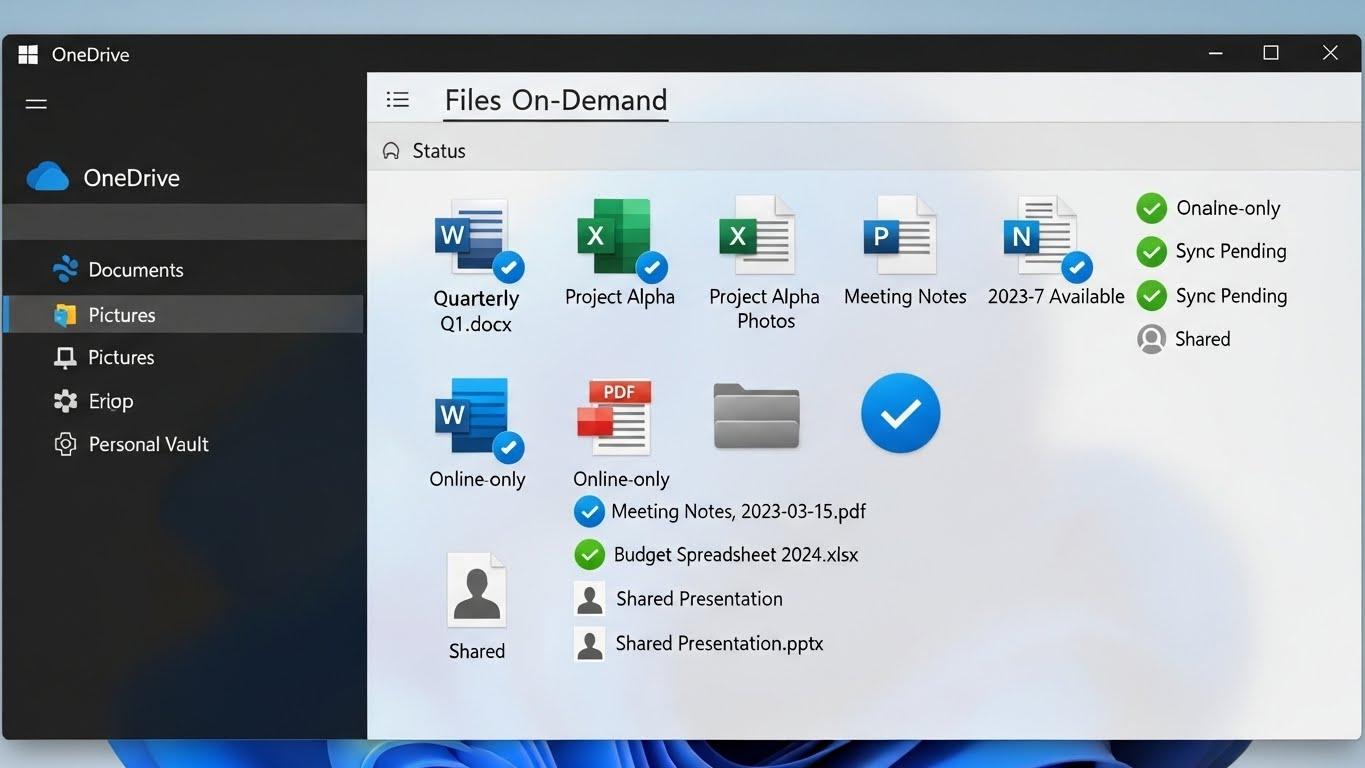
Task: Expand the list view options icon
Action: pos(398,99)
